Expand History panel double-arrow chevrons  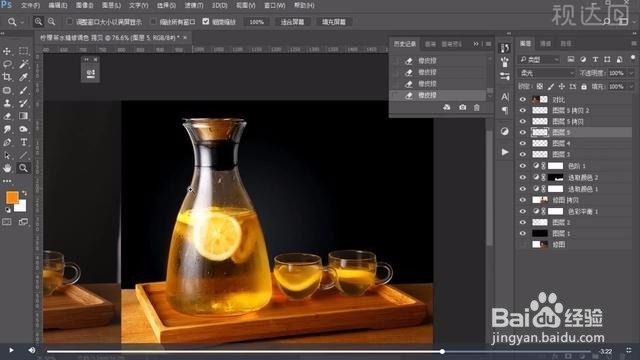[476, 44]
